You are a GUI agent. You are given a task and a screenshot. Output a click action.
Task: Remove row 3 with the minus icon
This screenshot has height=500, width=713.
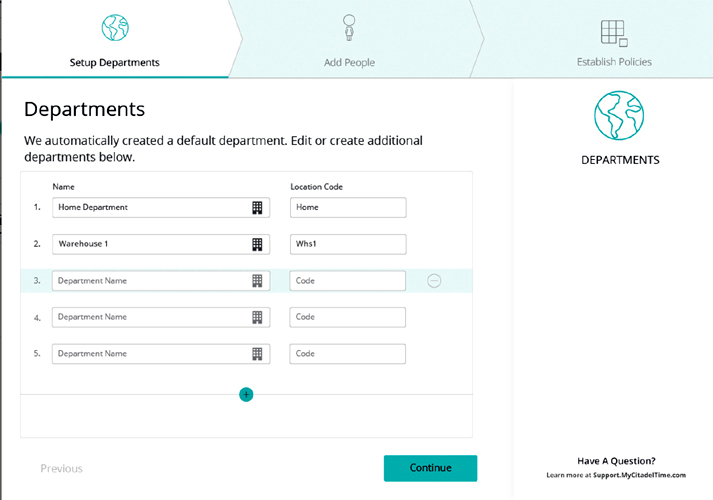(434, 281)
